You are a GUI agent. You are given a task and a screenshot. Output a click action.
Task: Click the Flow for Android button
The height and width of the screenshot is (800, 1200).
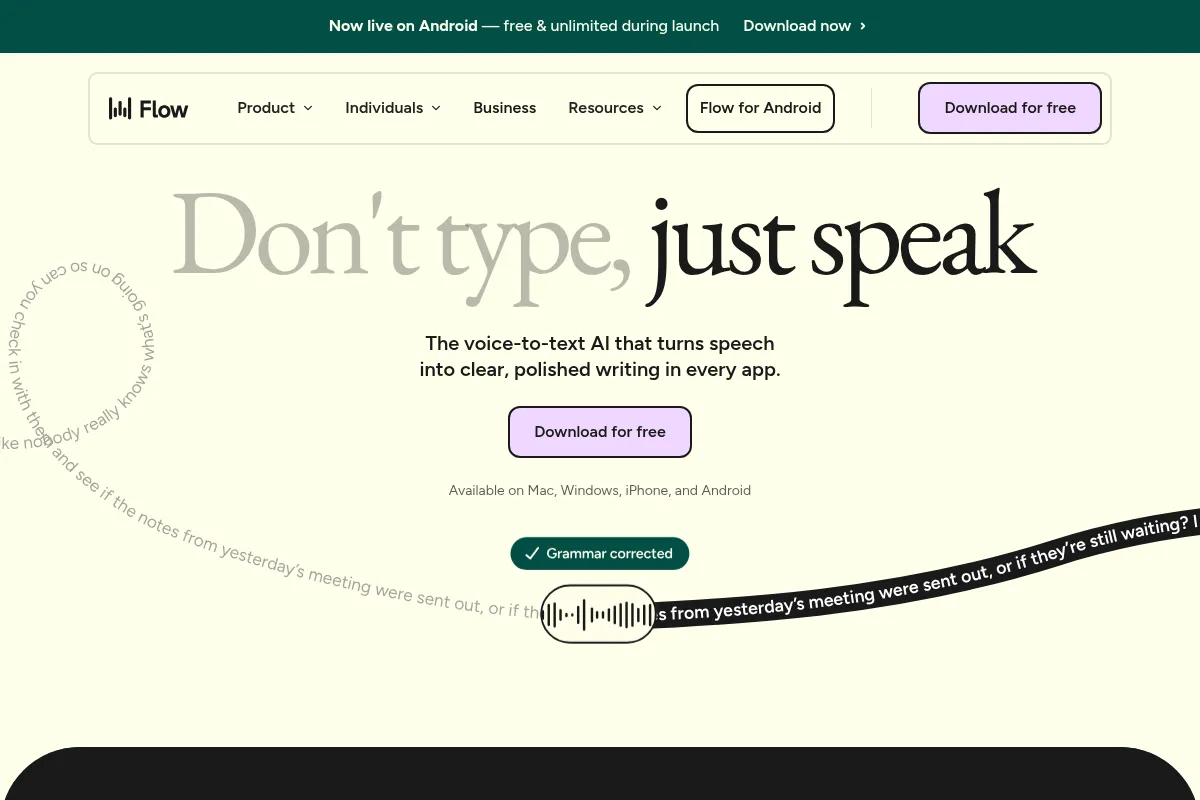760,108
